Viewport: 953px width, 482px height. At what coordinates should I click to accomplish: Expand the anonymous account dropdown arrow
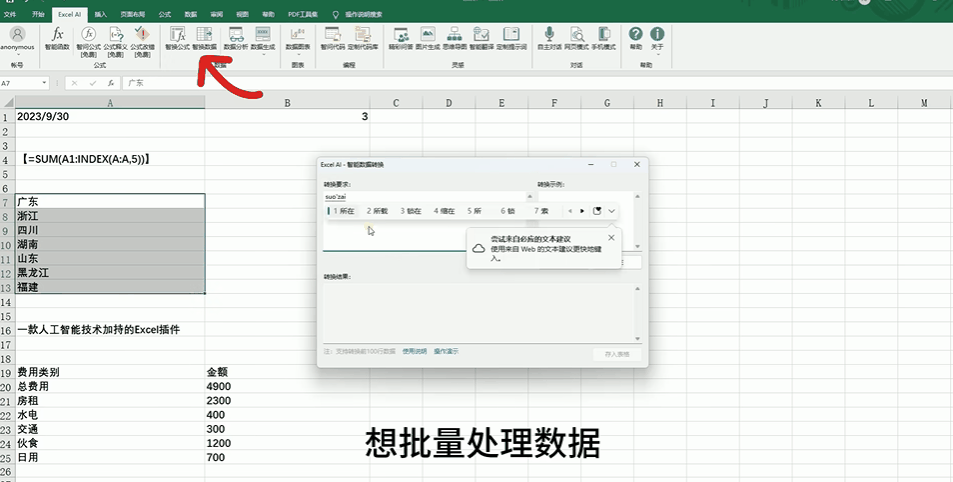(x=18, y=54)
